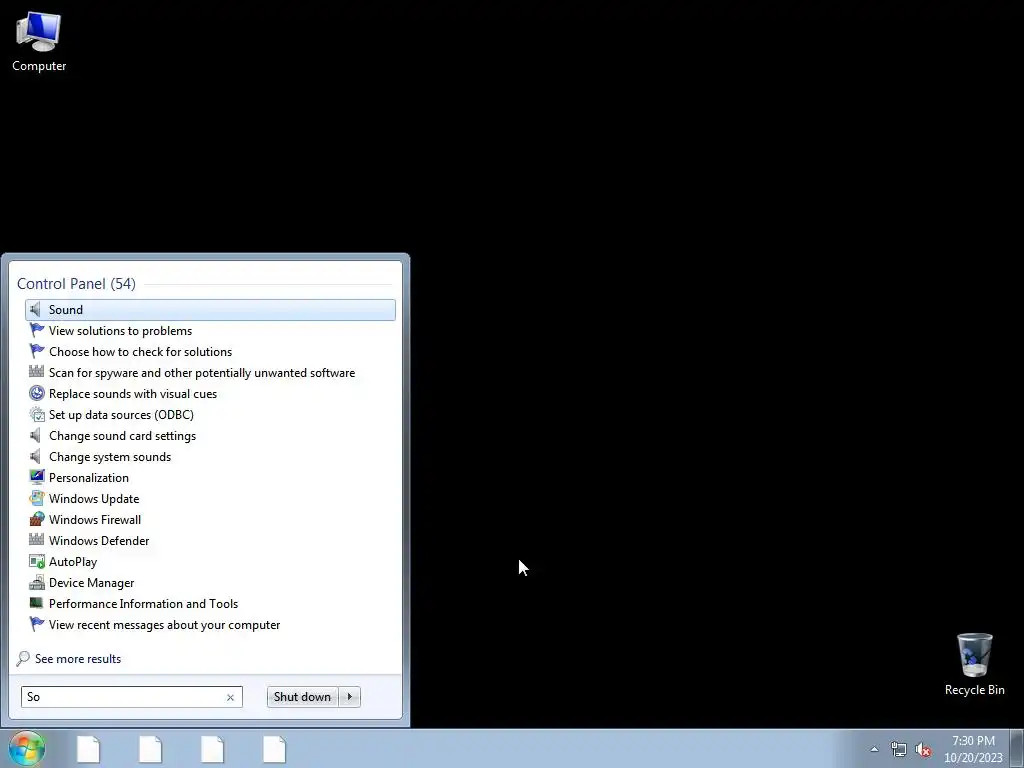The height and width of the screenshot is (768, 1024).
Task: Show hidden tray icons arrow
Action: (874, 749)
